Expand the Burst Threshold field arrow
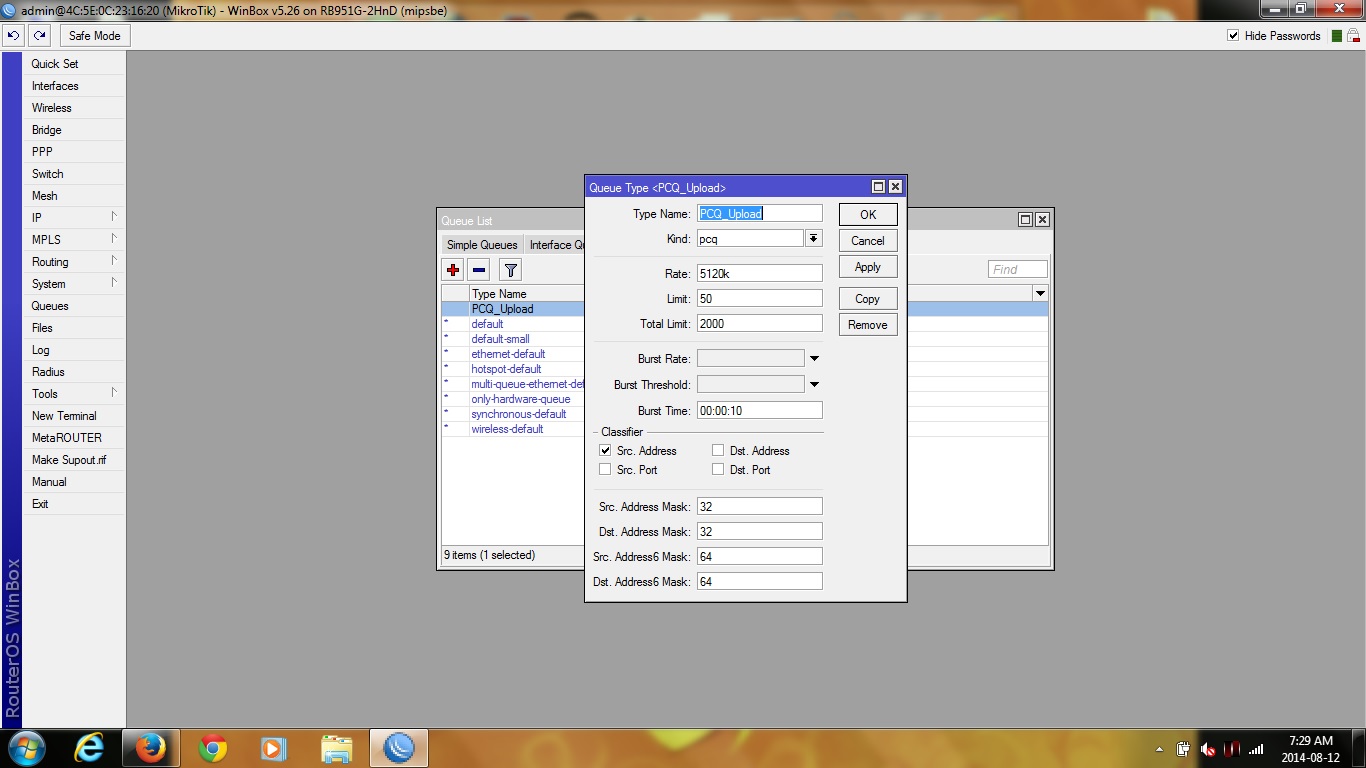This screenshot has width=1366, height=768. [814, 385]
